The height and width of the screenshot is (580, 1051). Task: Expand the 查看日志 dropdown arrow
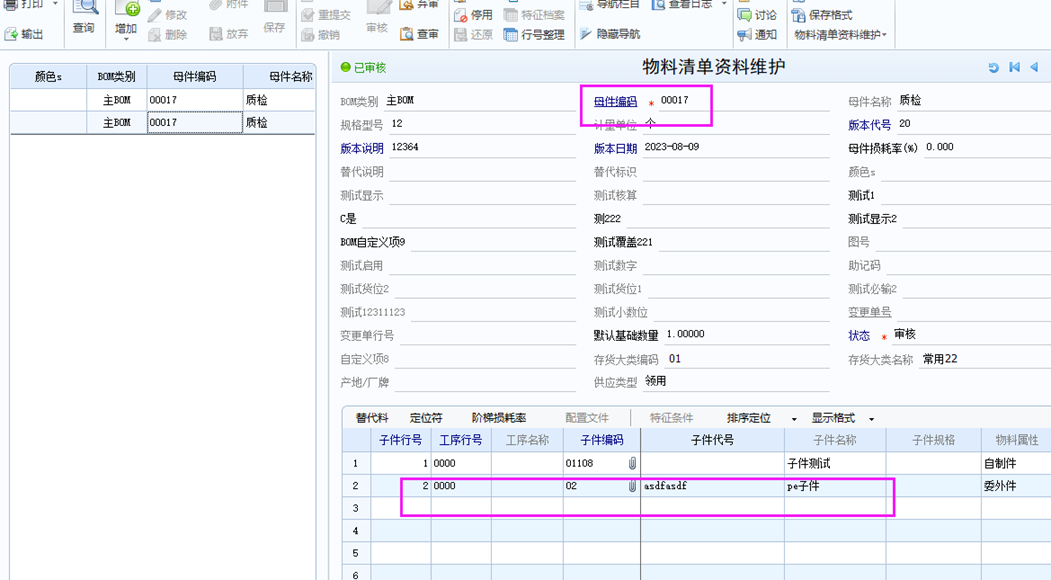point(724,4)
